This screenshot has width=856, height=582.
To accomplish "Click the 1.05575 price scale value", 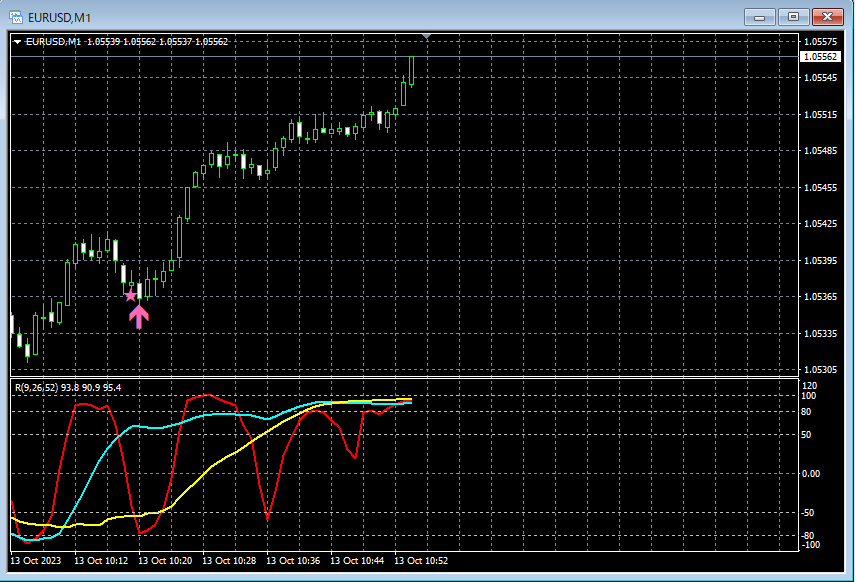I will (x=821, y=41).
